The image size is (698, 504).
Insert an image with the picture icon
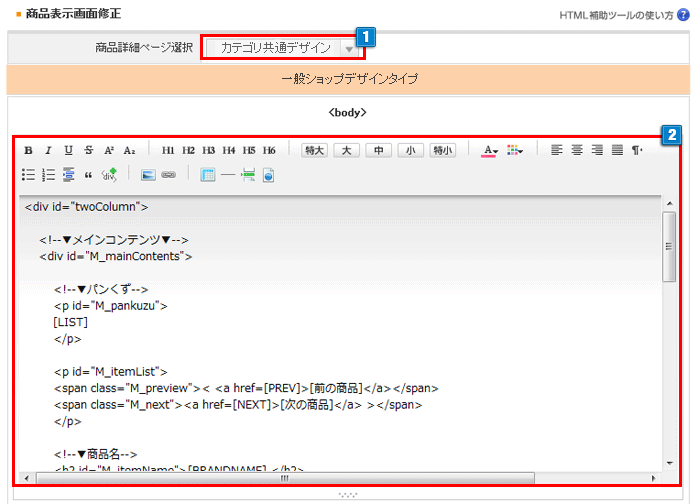coord(148,174)
